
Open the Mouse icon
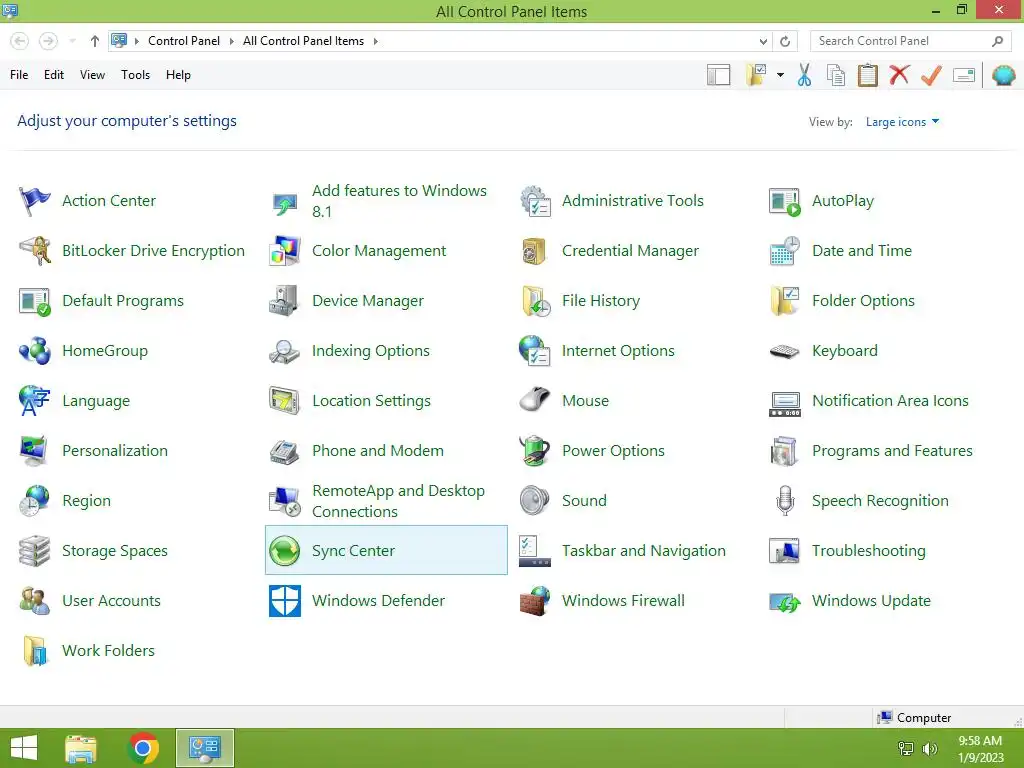(535, 400)
